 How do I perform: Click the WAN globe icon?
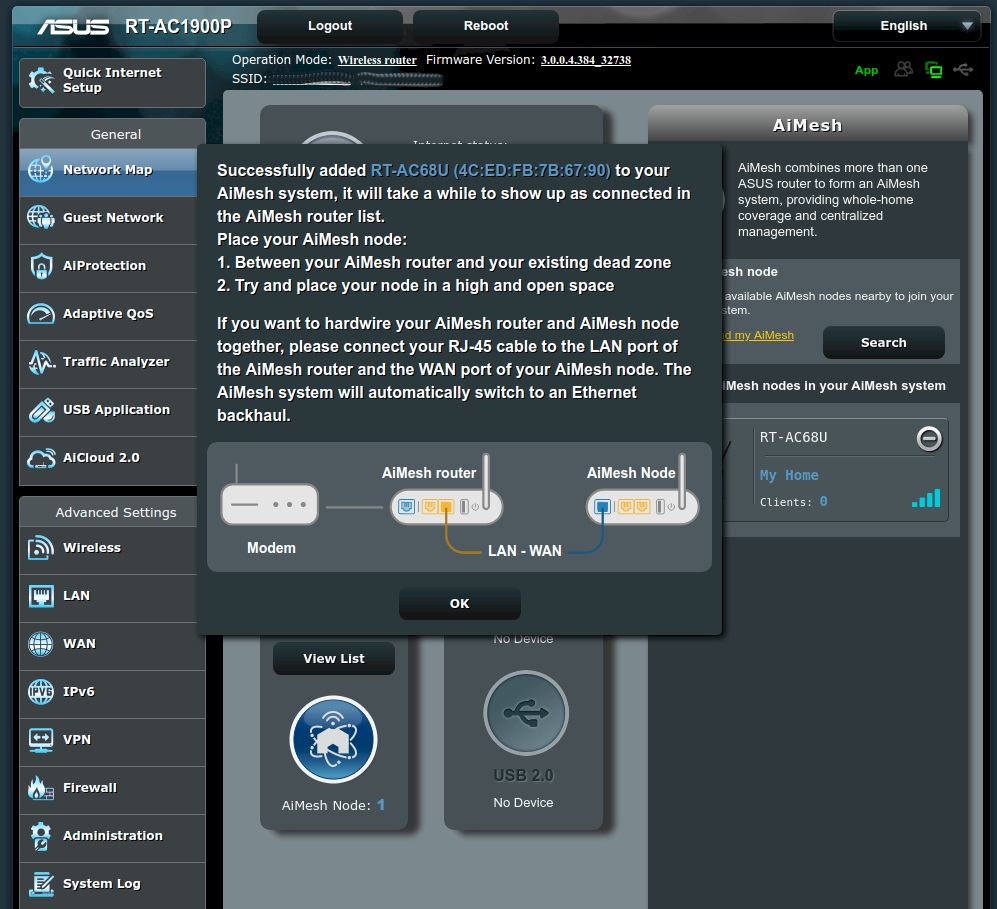(41, 644)
